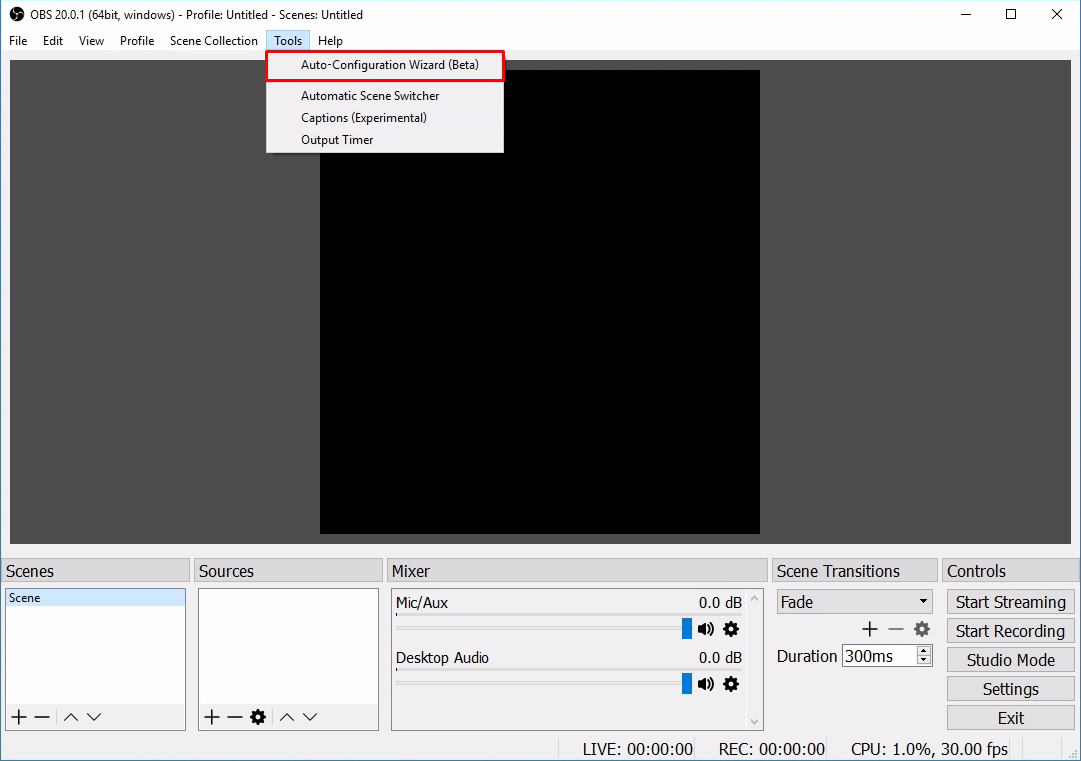Remove the source with the Sources minus icon
Screen dimensions: 1081x761
click(x=234, y=717)
